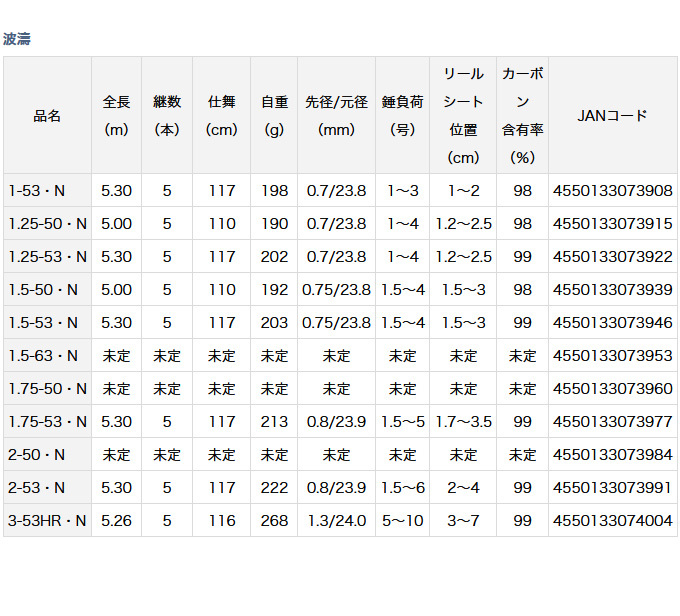Image resolution: width=680 pixels, height=616 pixels.
Task: Select the リールシート位置 column header
Action: pos(463,115)
